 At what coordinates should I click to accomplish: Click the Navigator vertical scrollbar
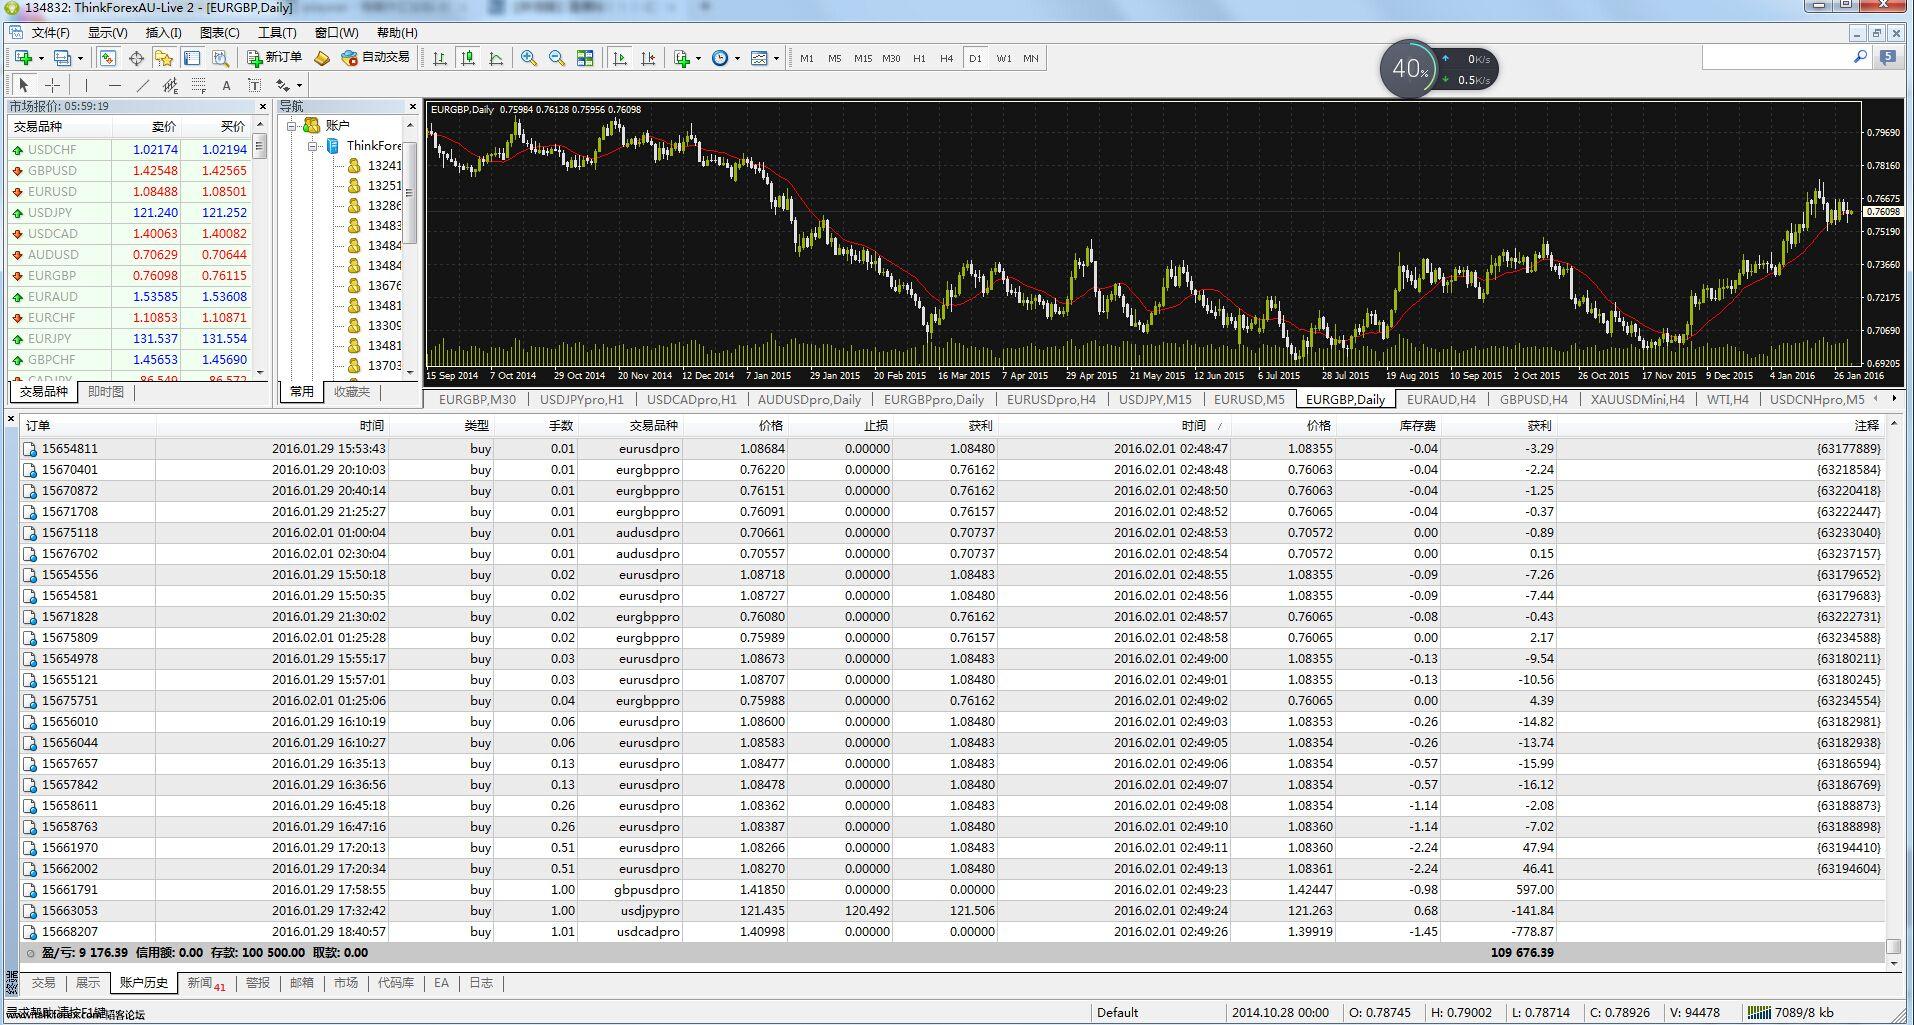pos(409,247)
